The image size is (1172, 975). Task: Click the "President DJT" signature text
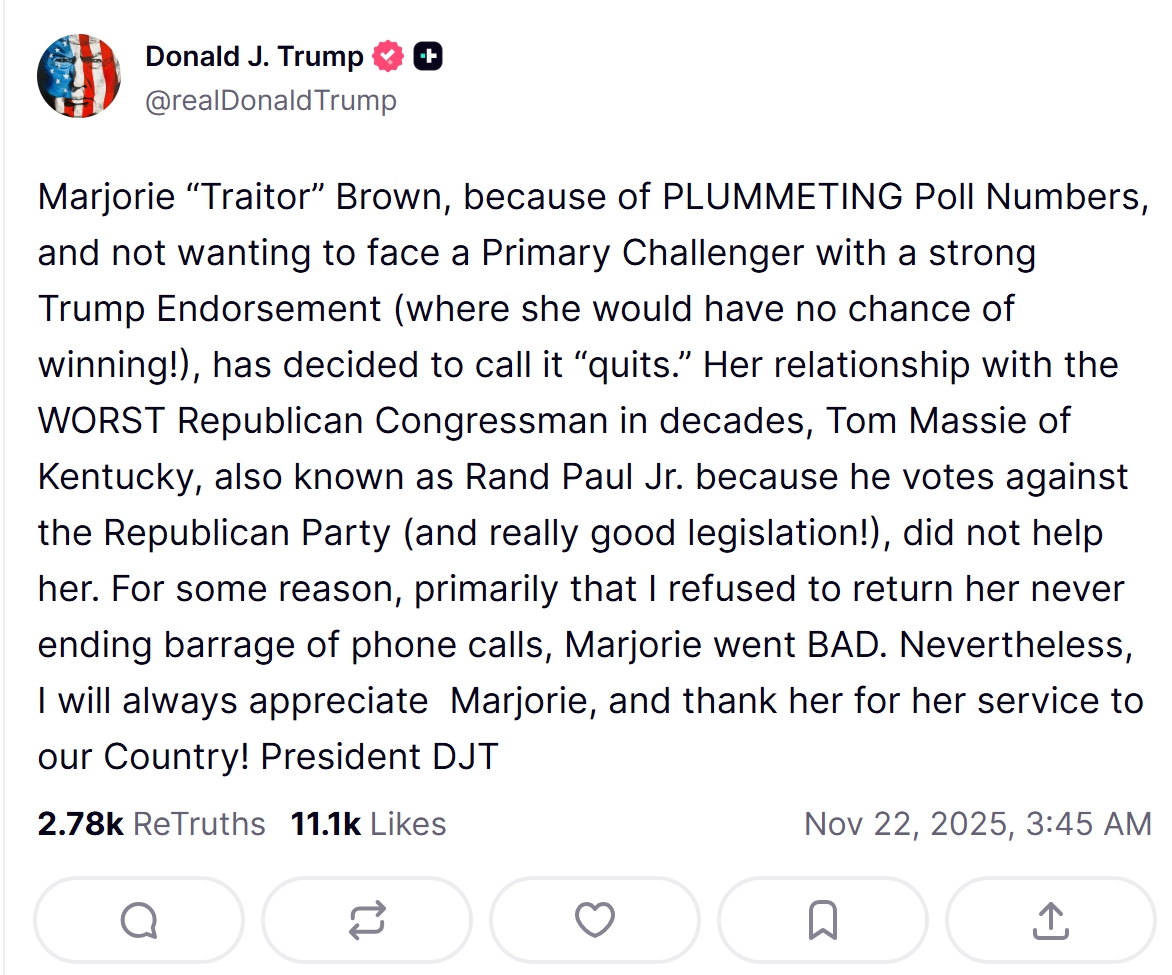pos(379,757)
